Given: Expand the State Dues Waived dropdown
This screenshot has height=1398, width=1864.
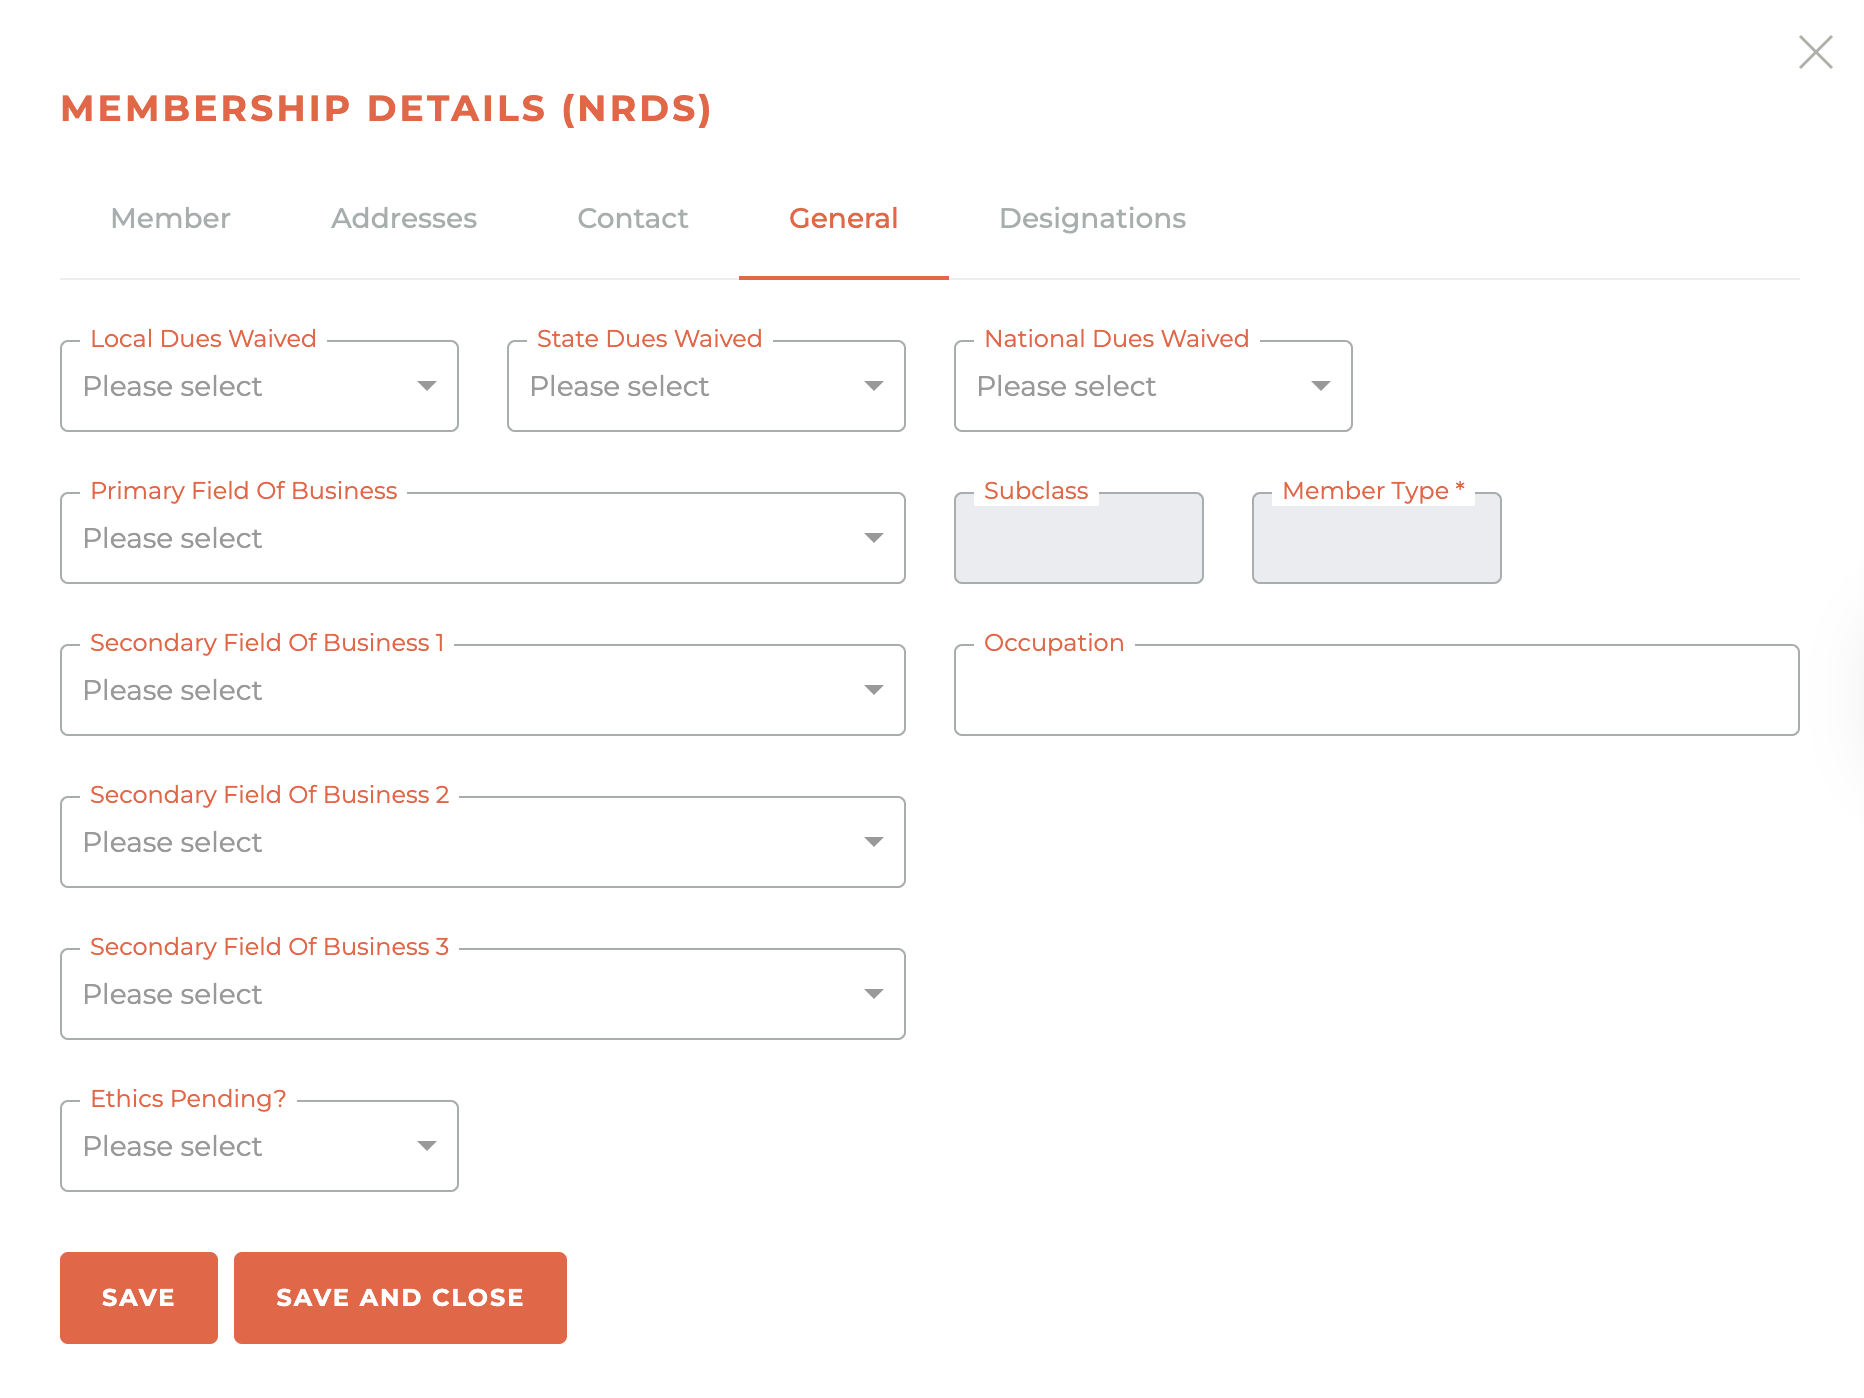Looking at the screenshot, I should (706, 387).
